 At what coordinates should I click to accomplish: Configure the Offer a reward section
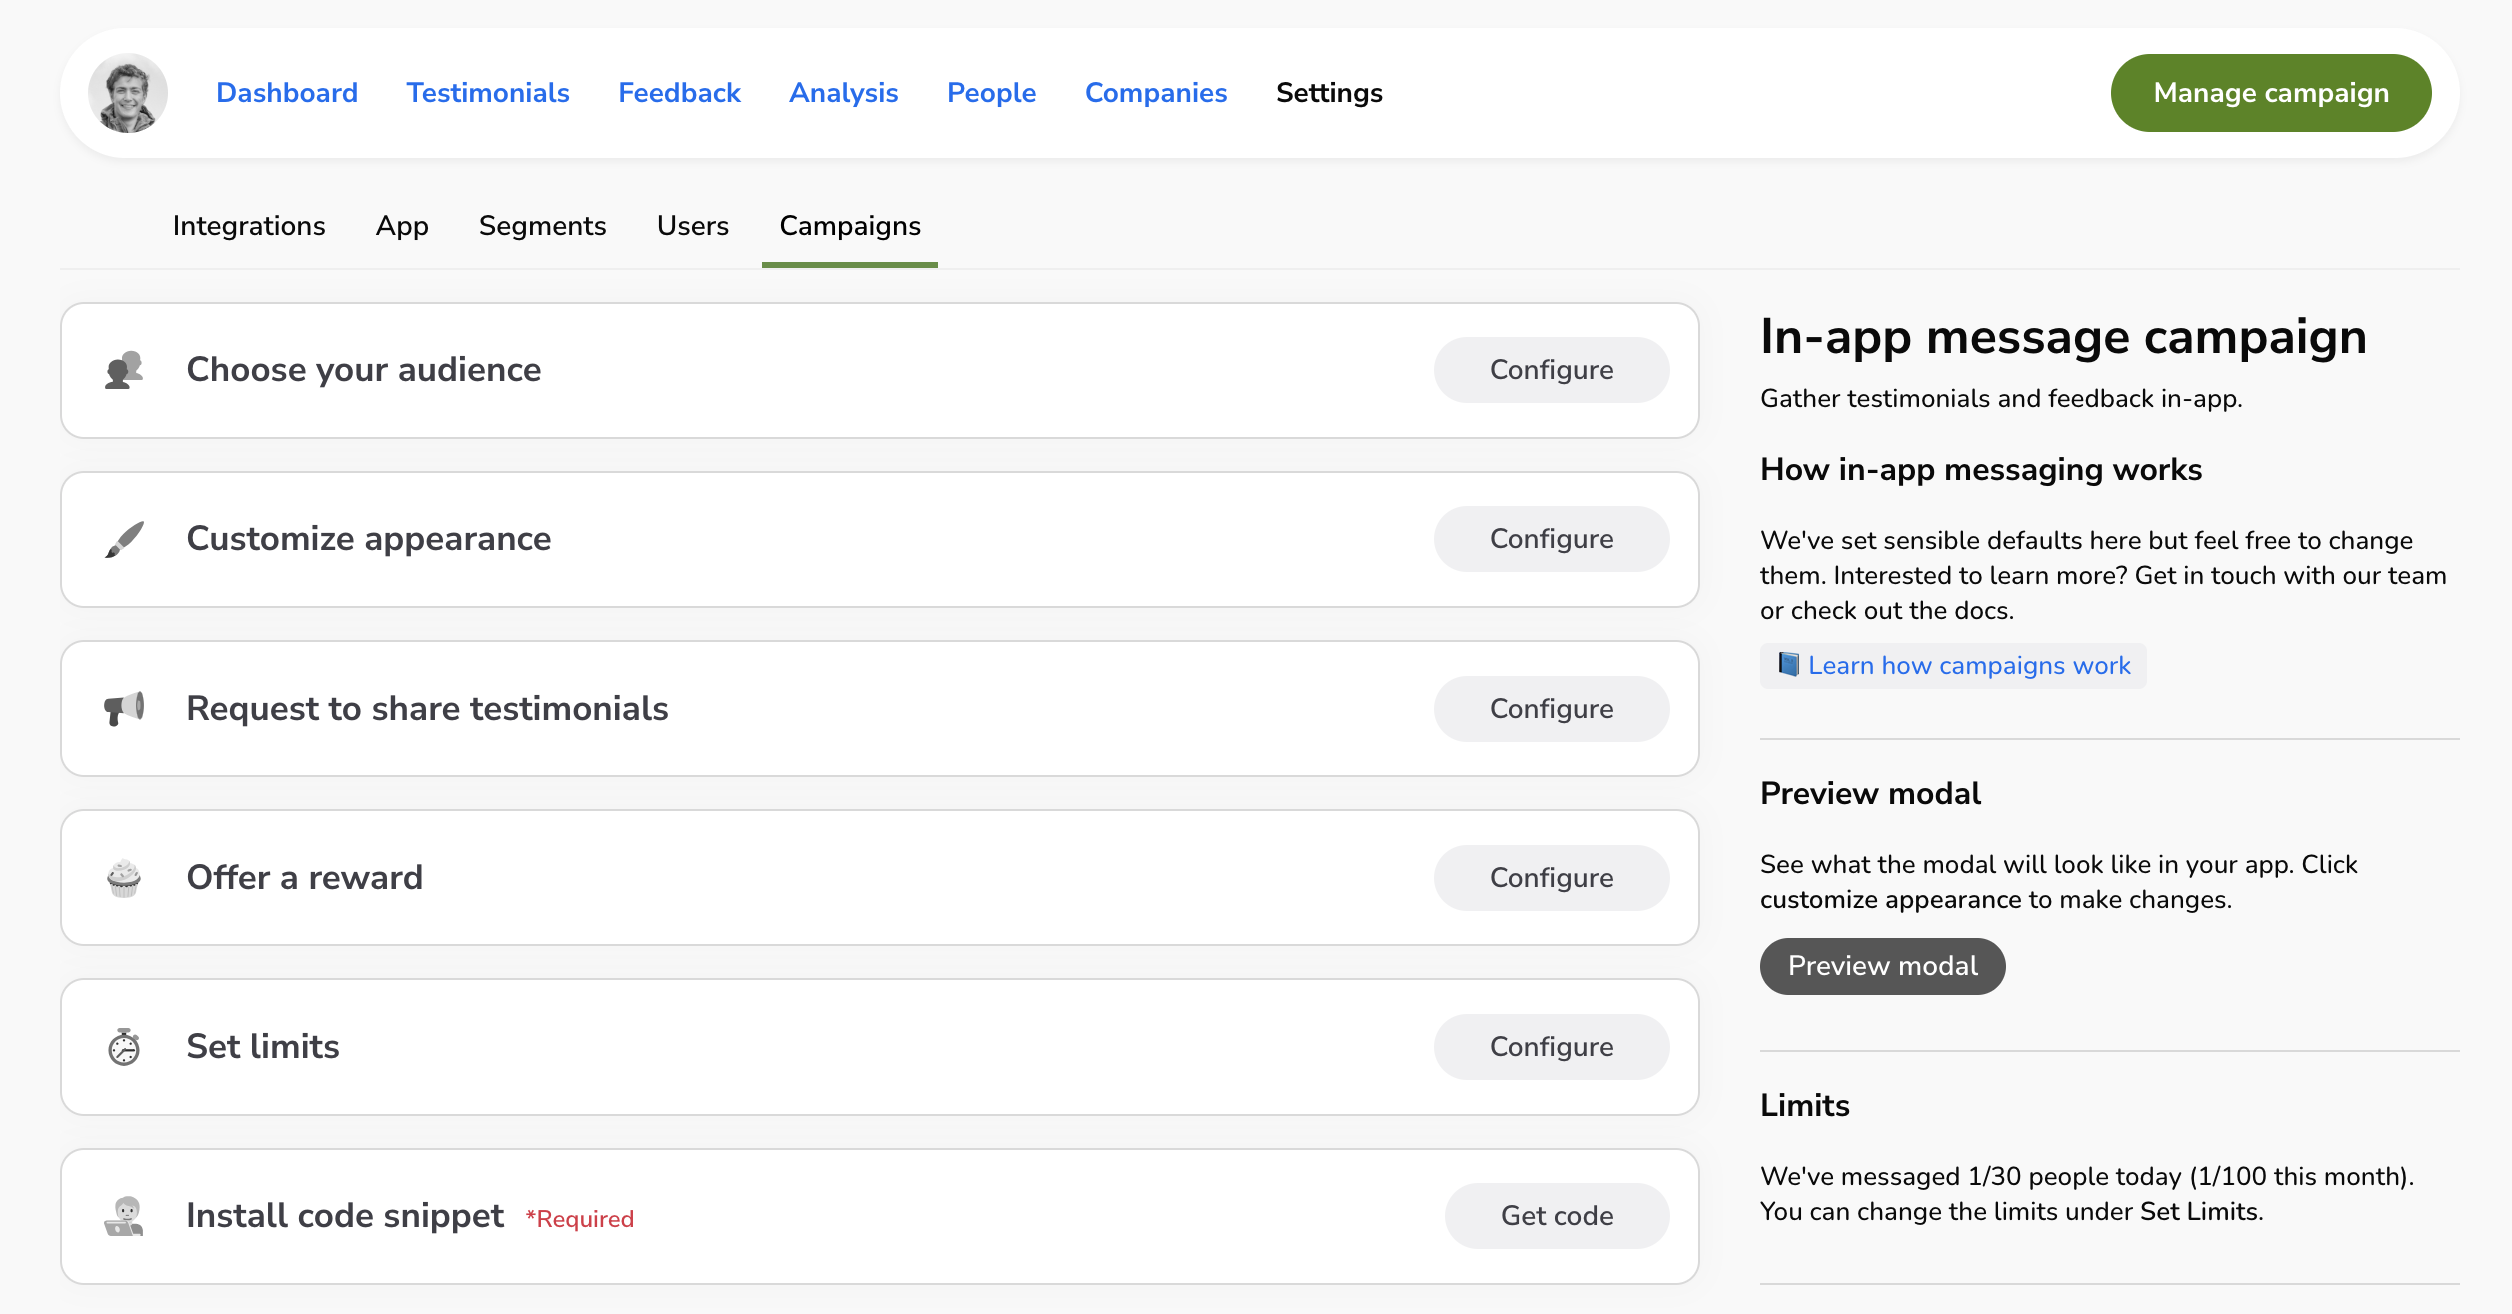click(x=1551, y=878)
